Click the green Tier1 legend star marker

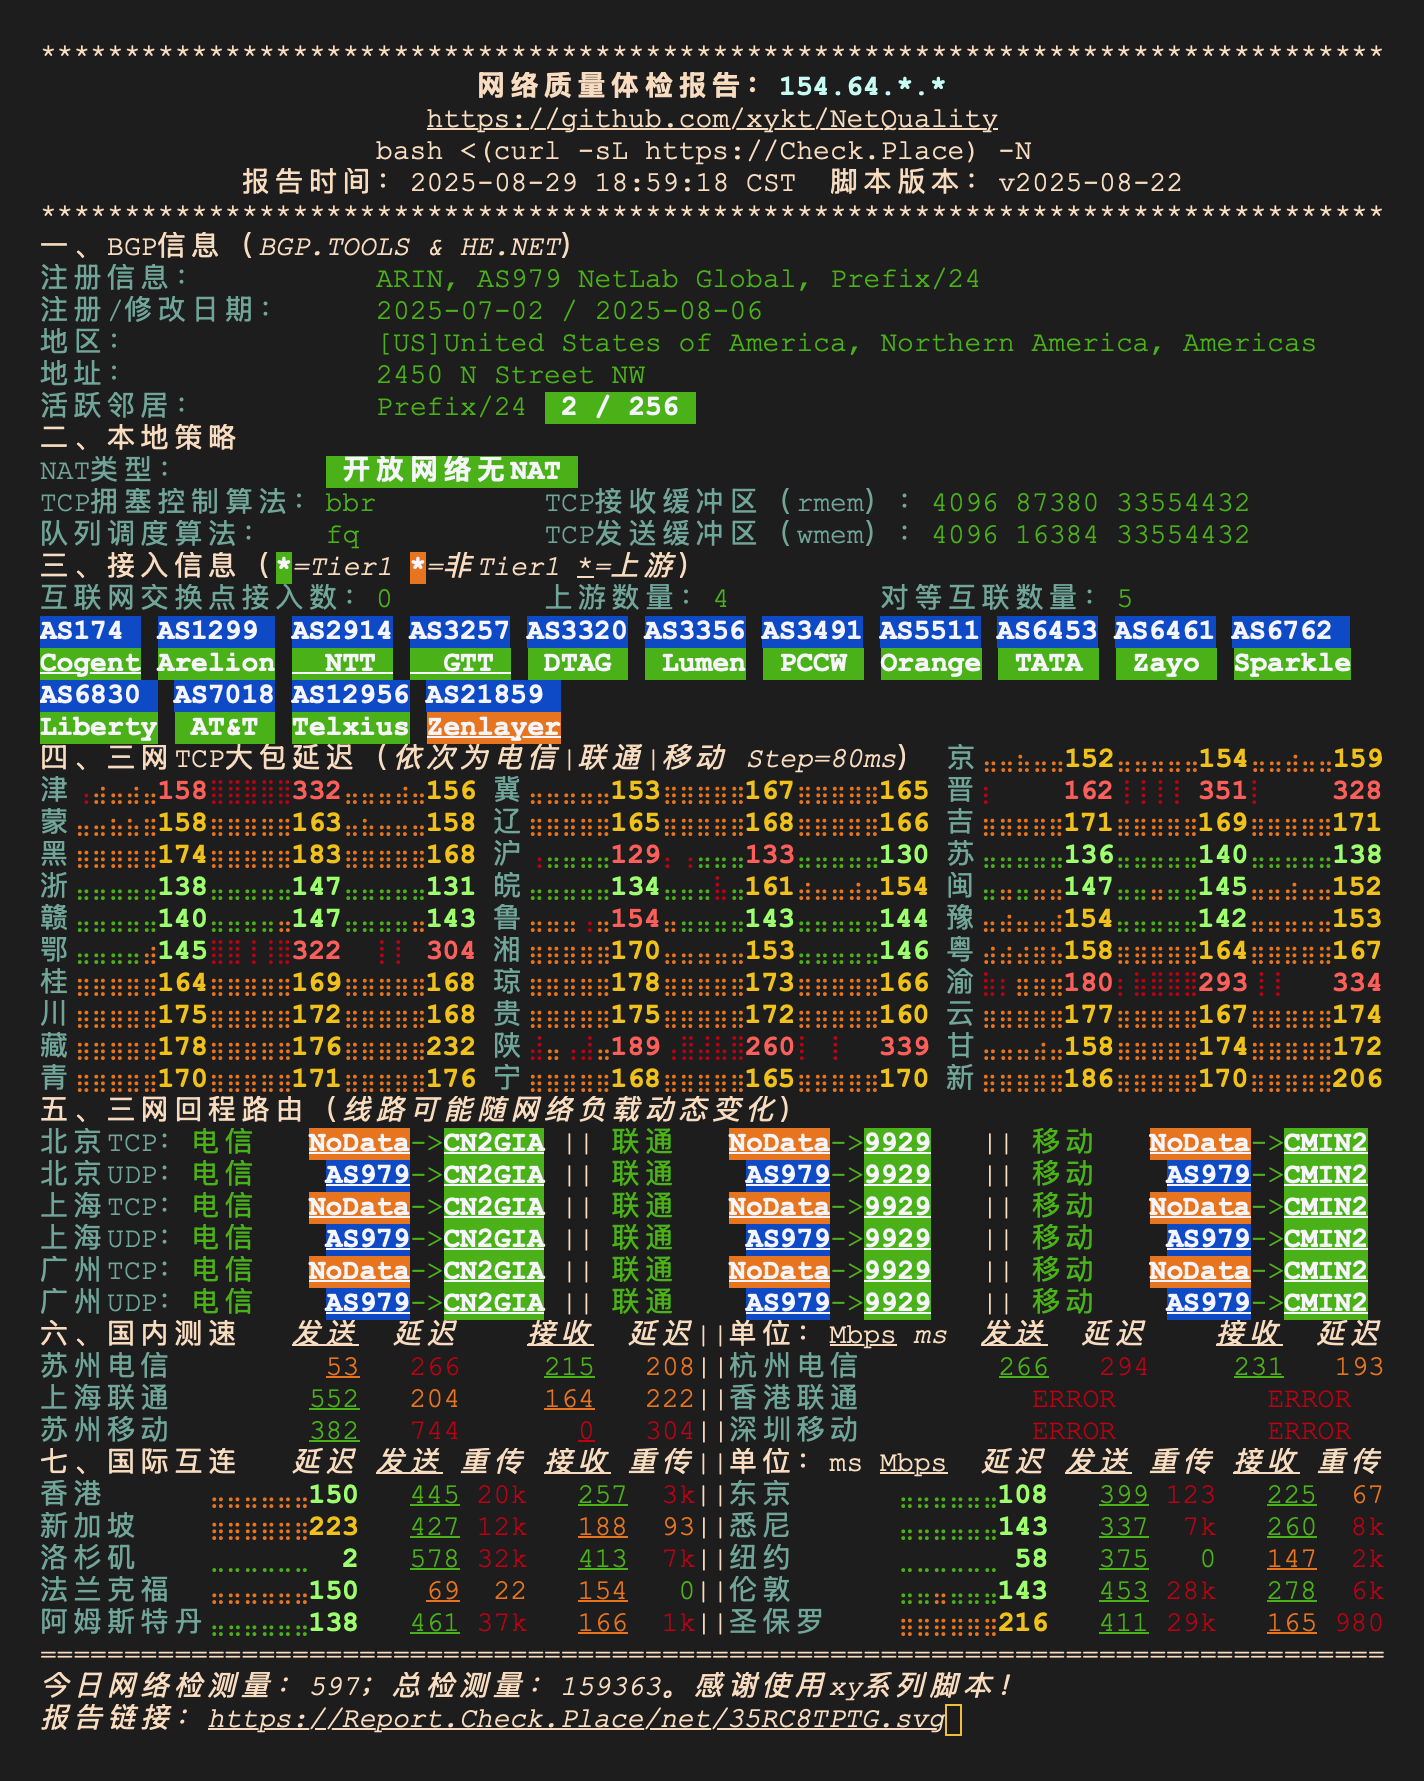pyautogui.click(x=284, y=567)
